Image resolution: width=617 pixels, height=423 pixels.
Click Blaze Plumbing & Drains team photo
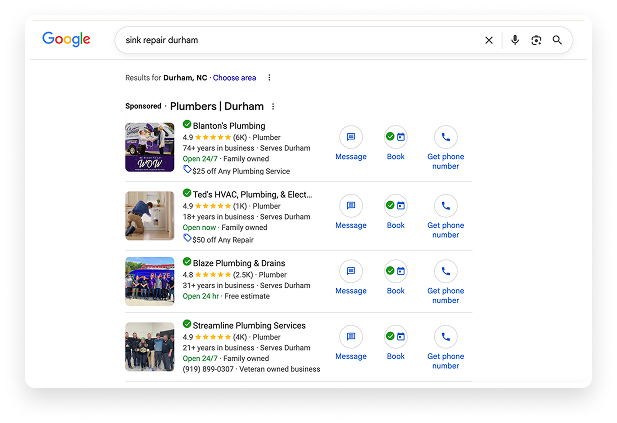tap(150, 281)
